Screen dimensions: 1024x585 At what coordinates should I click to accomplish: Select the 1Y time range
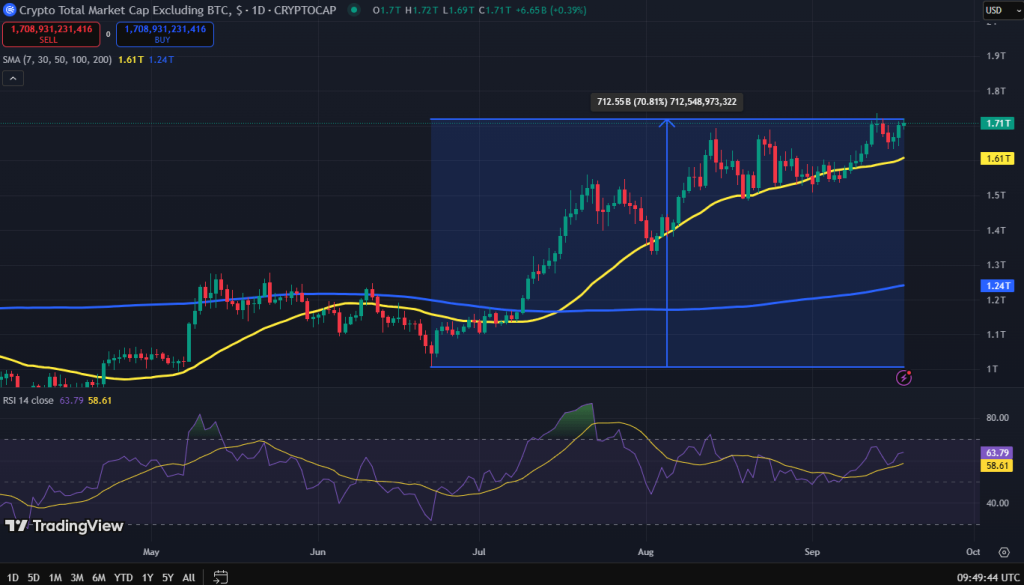148,577
